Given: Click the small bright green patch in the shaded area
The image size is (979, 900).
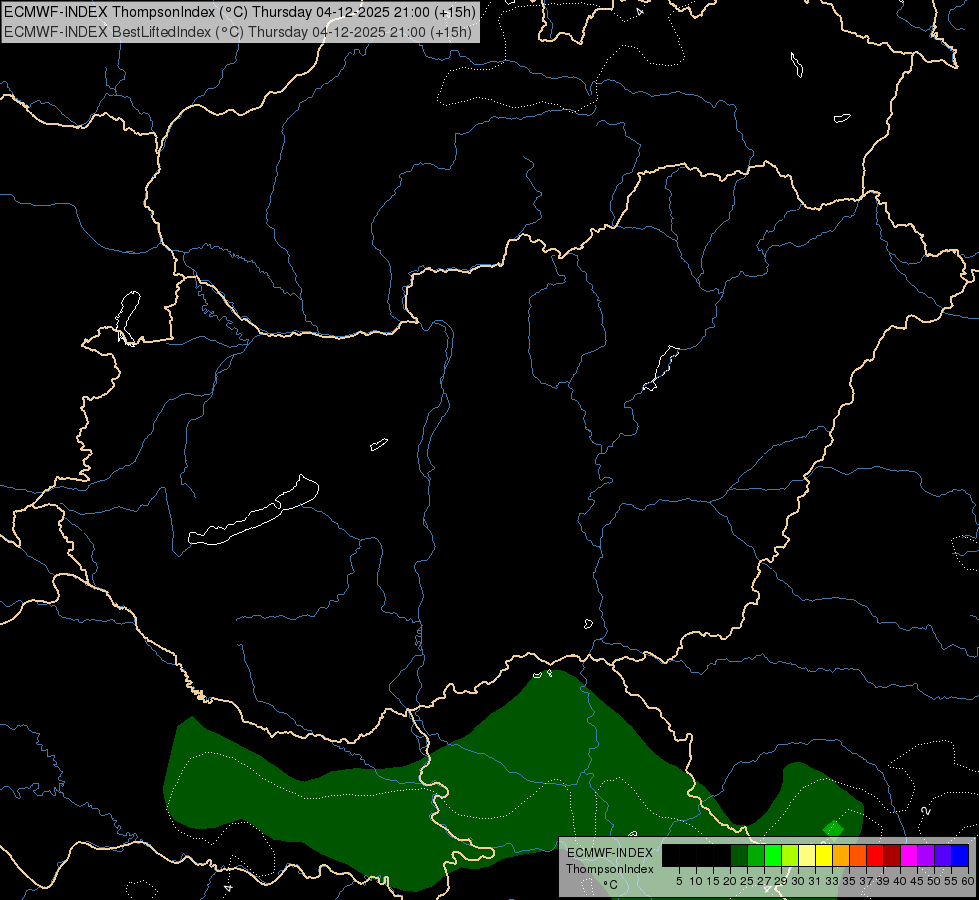Looking at the screenshot, I should [x=834, y=829].
